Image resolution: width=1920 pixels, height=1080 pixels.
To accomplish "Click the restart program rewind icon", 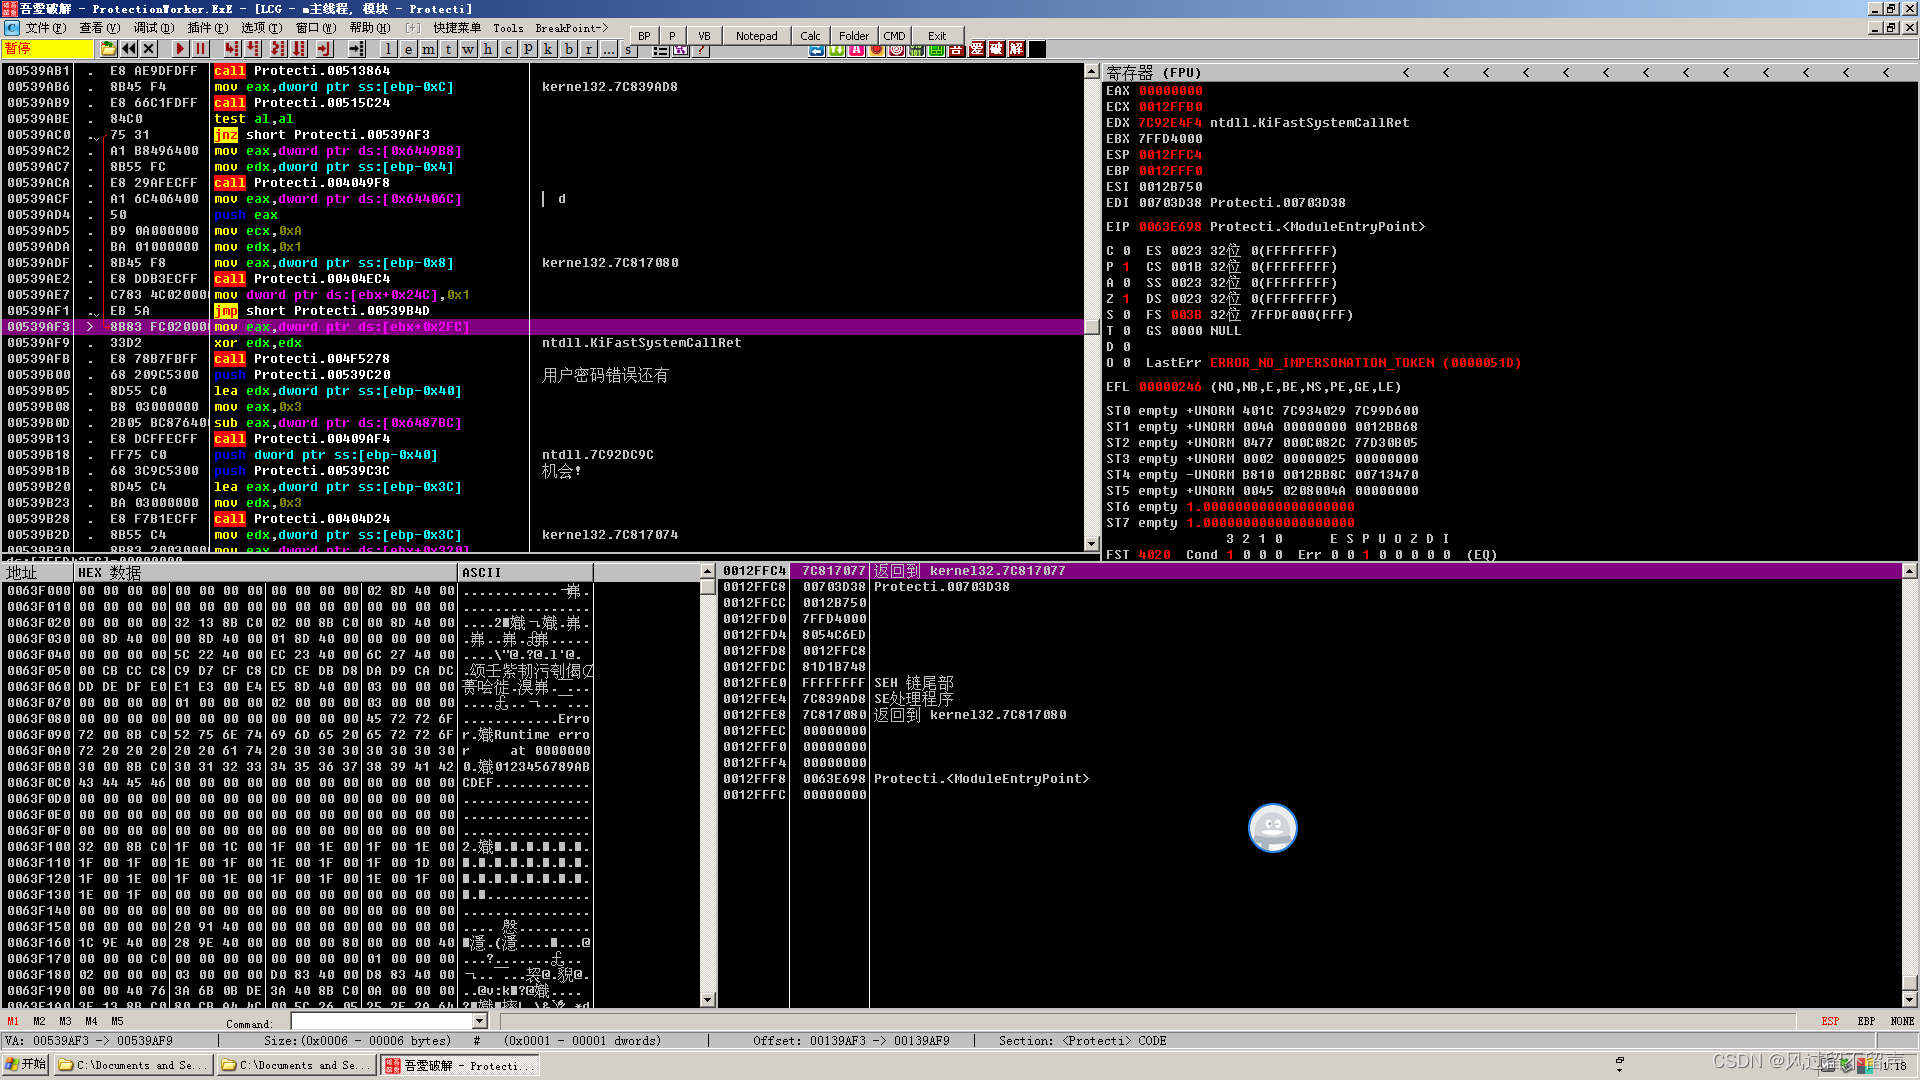I will (x=129, y=49).
